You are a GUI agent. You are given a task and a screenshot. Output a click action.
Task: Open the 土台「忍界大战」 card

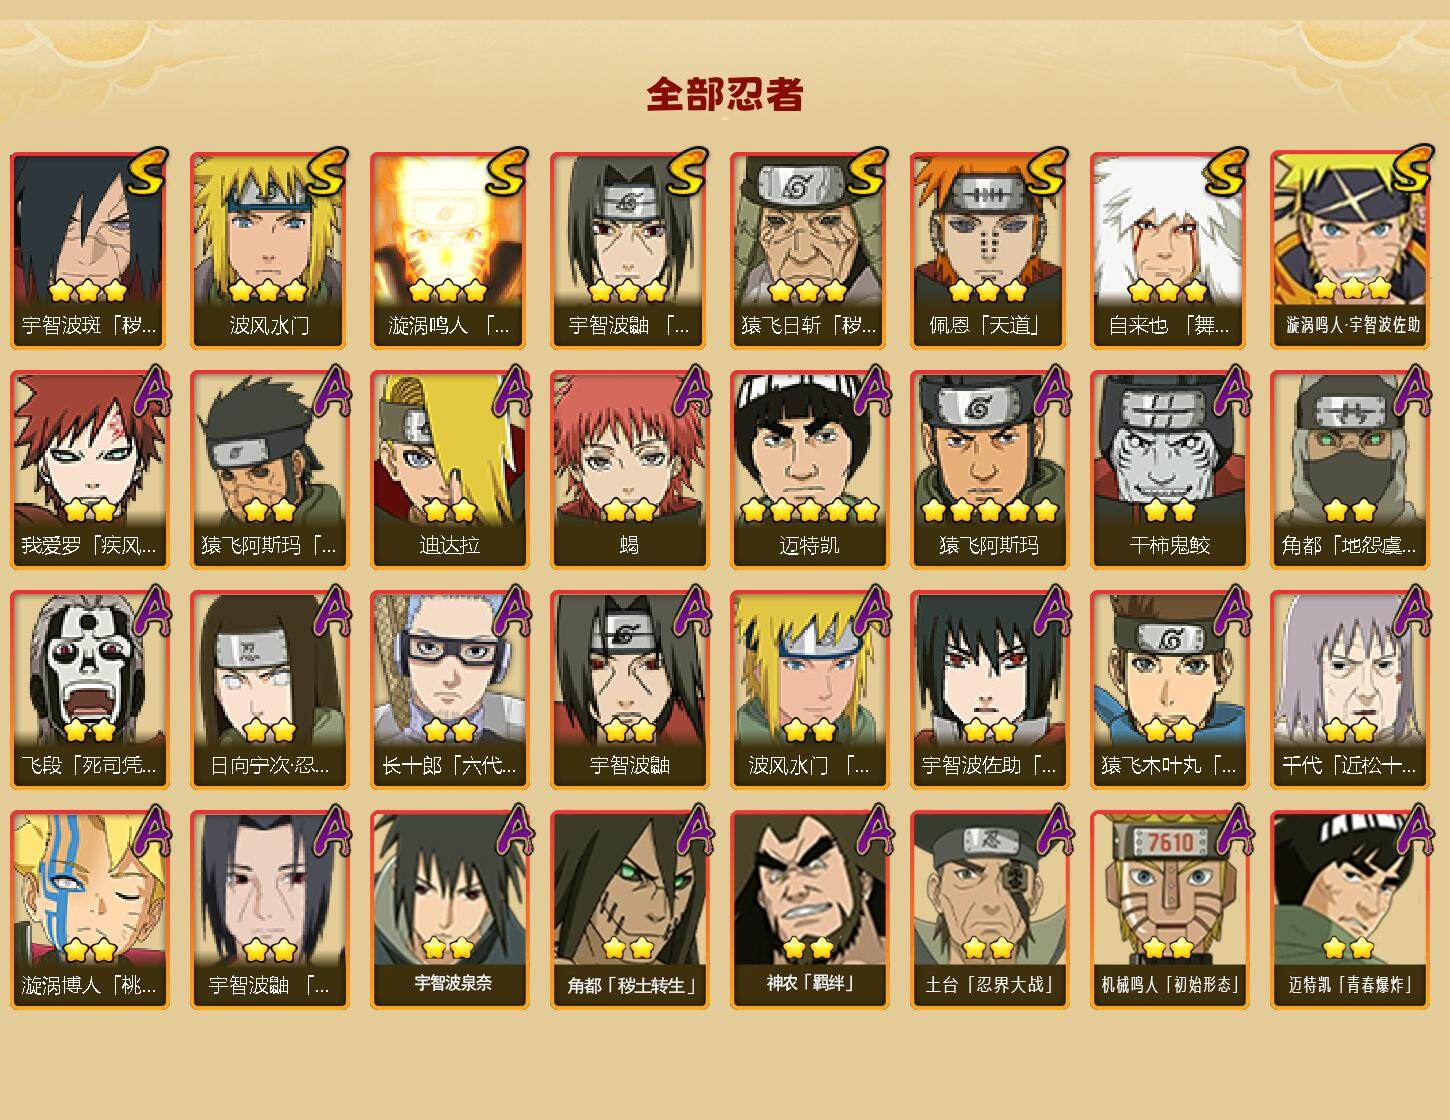(x=989, y=910)
